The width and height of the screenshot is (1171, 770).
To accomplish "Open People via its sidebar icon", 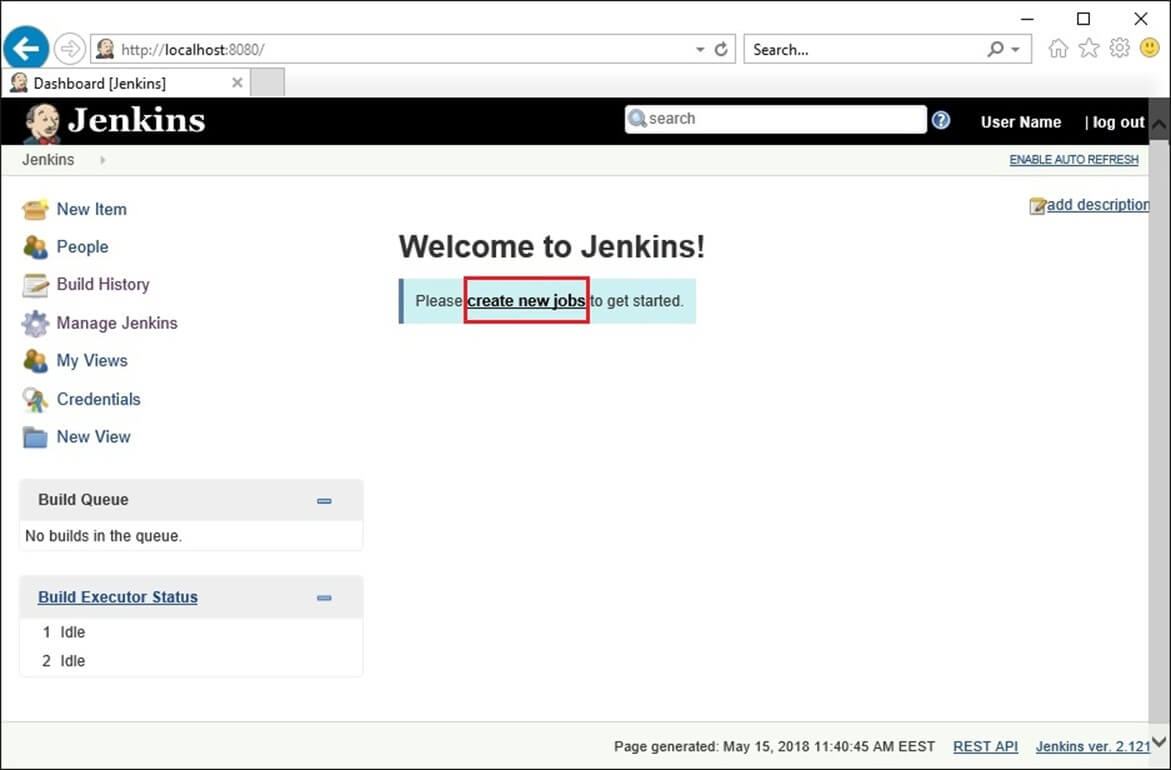I will pyautogui.click(x=36, y=247).
